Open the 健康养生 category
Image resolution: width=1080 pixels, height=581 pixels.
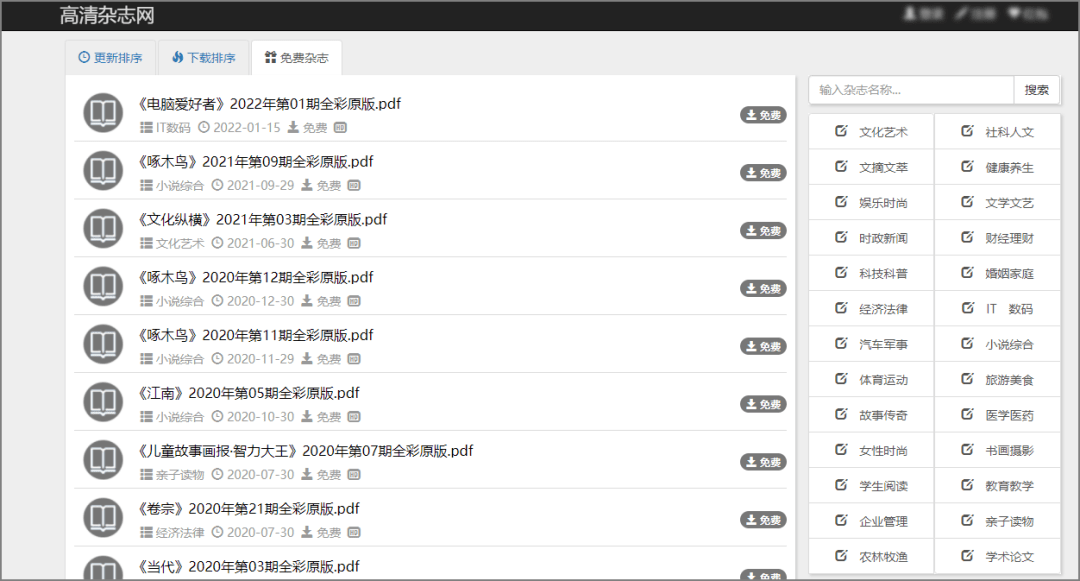pos(998,168)
